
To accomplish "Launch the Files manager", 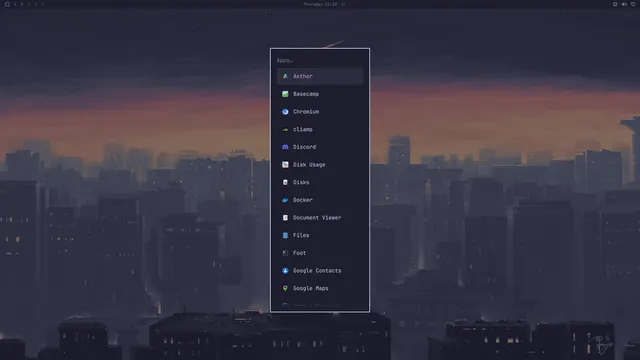I will click(x=320, y=235).
